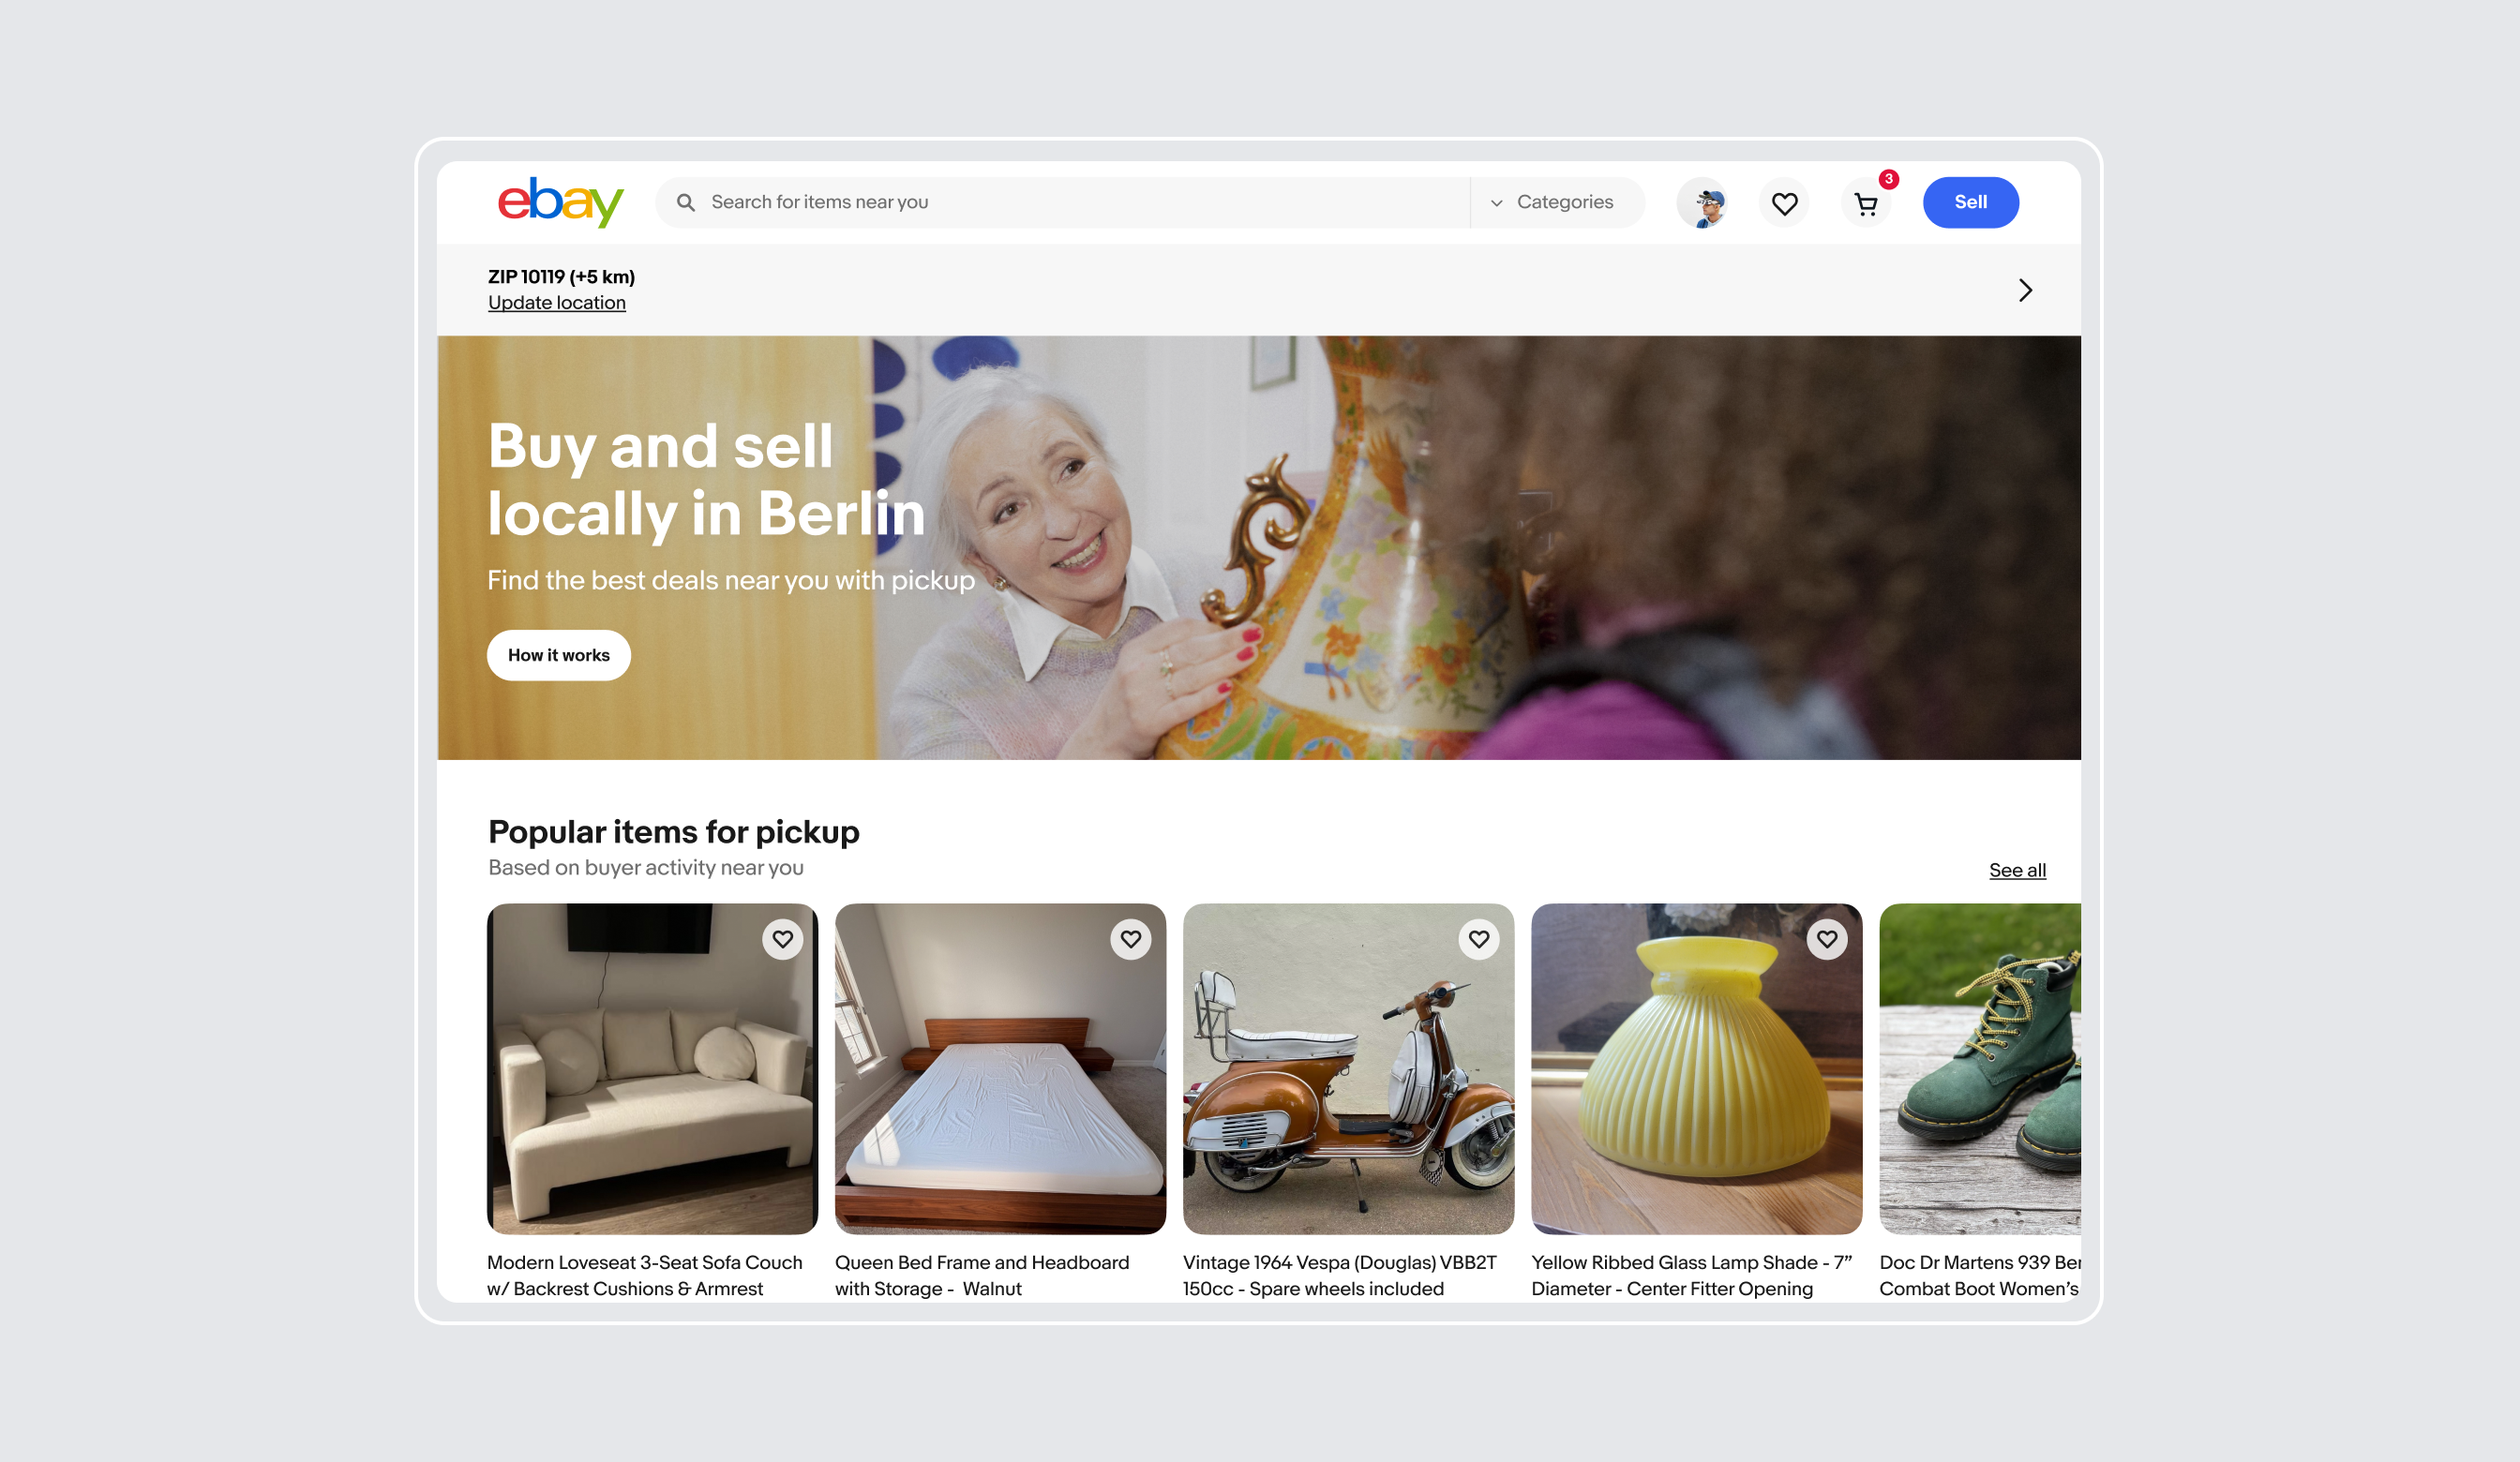Click the cart notification badge showing 3
The height and width of the screenshot is (1462, 2520).
coord(1888,180)
